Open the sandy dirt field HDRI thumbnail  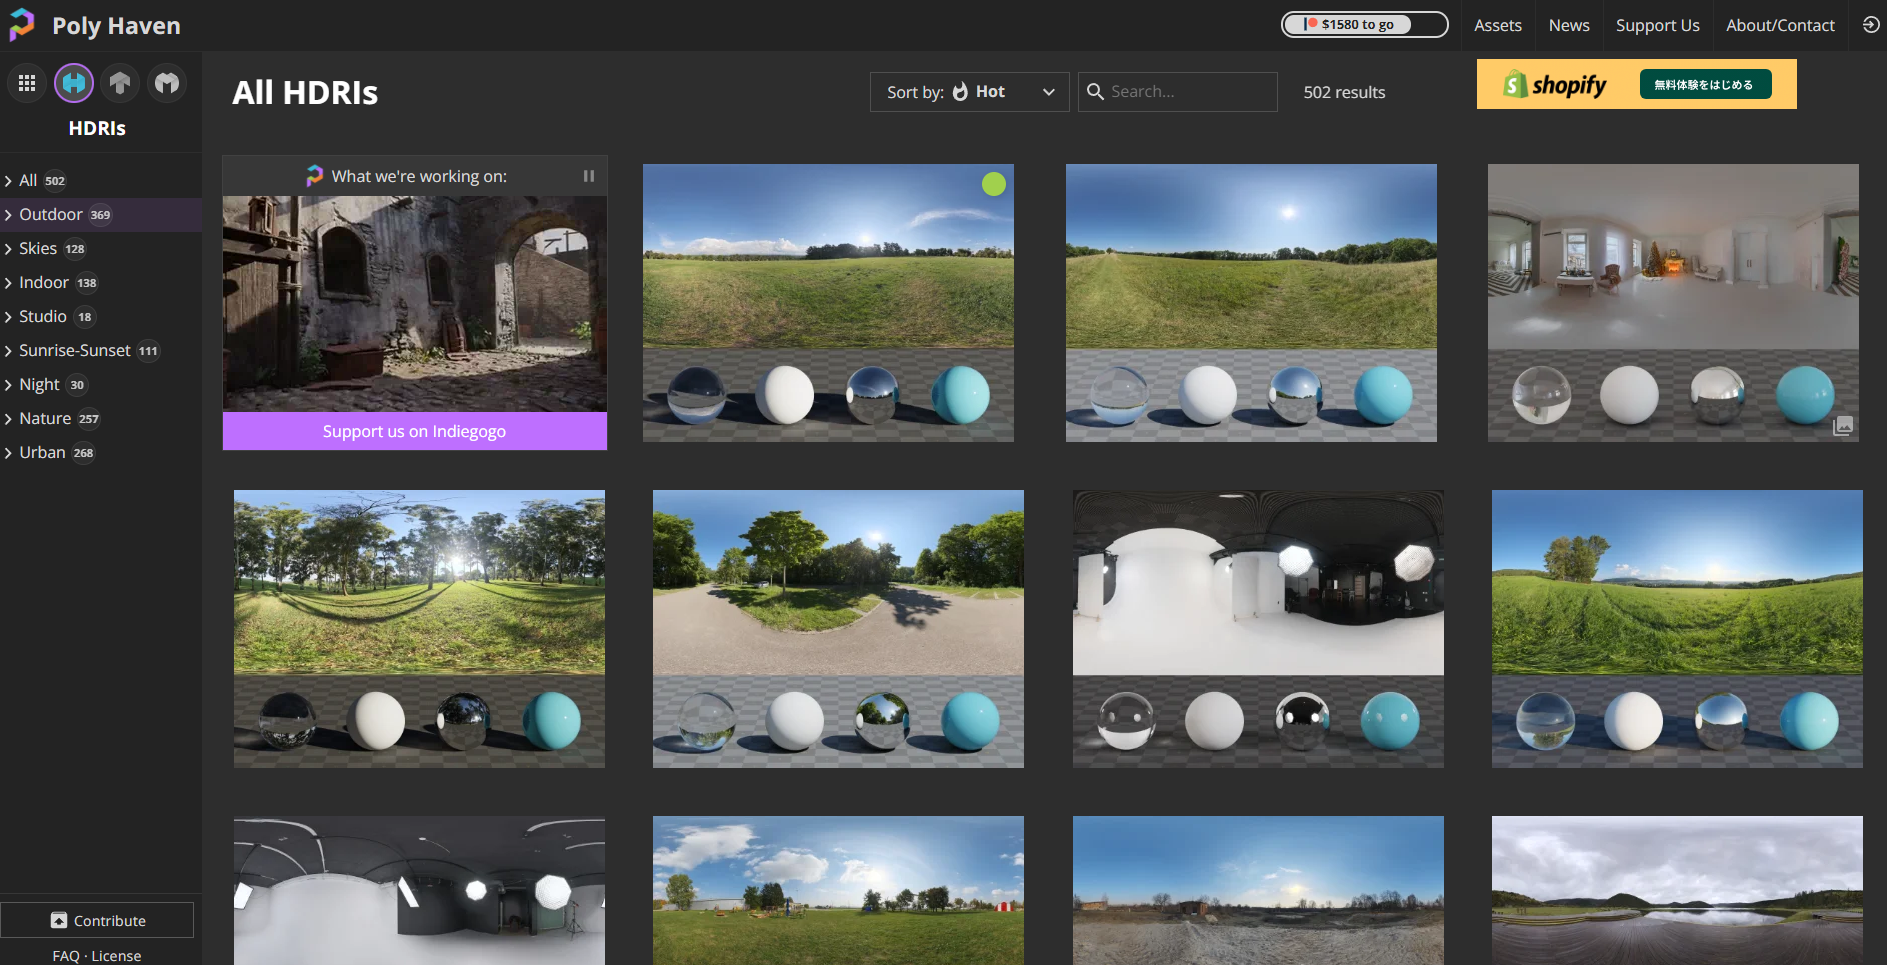[1258, 890]
